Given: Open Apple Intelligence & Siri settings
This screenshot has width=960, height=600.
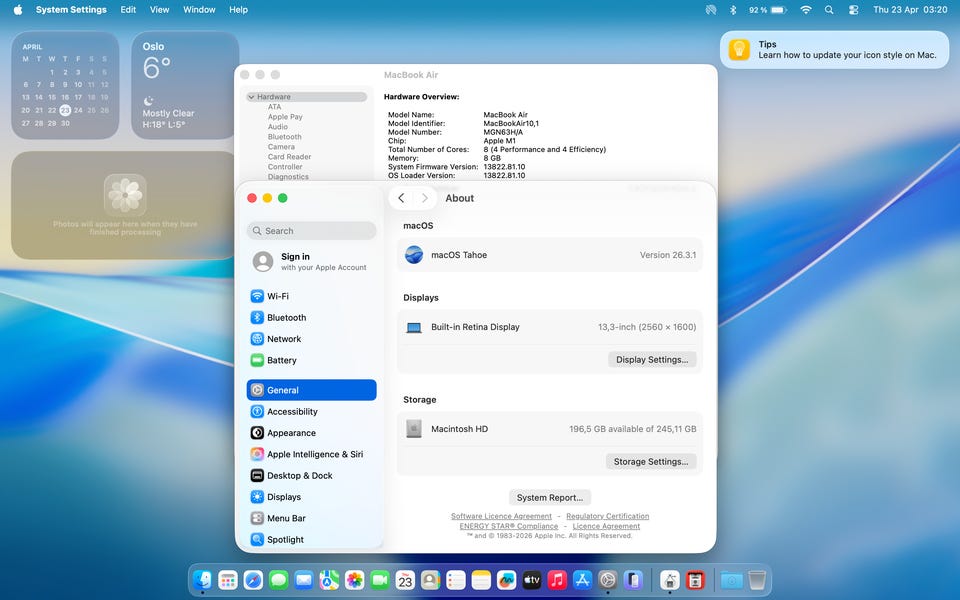Looking at the screenshot, I should (311, 454).
